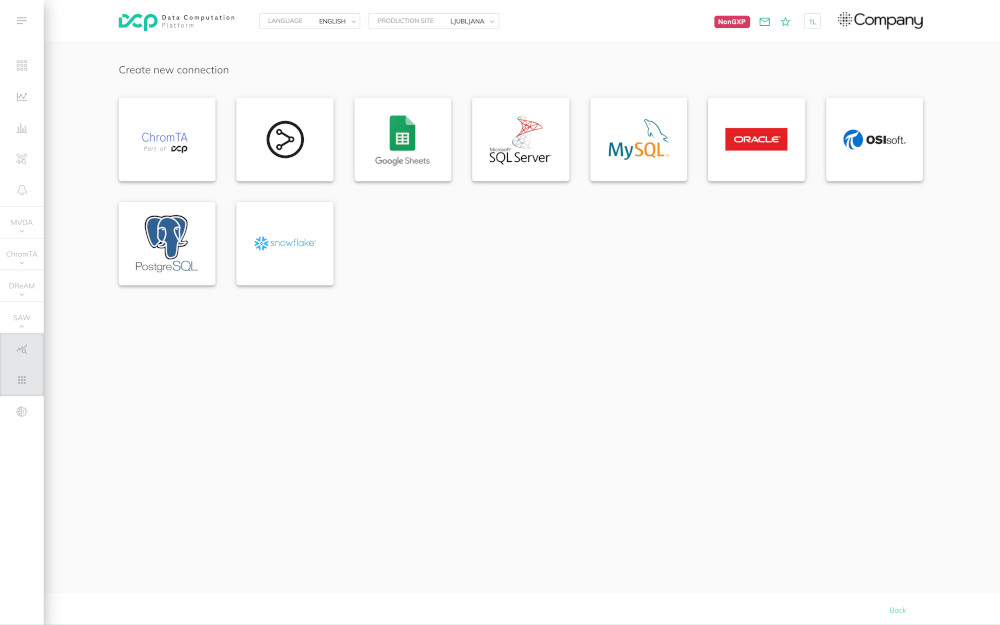Select the ChromTA connection card
Image resolution: width=1000 pixels, height=625 pixels.
coord(167,140)
